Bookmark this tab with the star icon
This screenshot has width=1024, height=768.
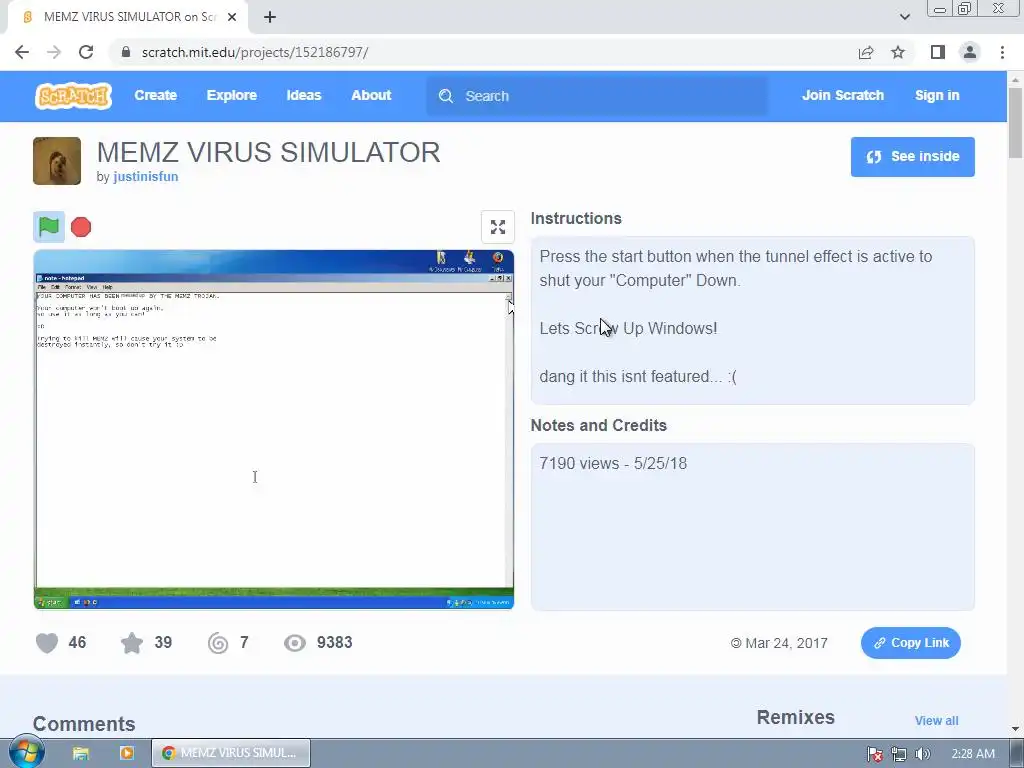click(x=898, y=52)
